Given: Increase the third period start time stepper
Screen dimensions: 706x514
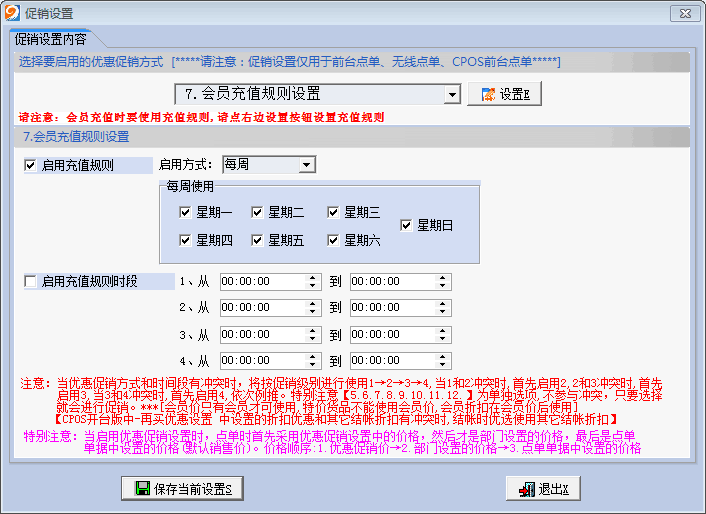Looking at the screenshot, I should [x=313, y=330].
